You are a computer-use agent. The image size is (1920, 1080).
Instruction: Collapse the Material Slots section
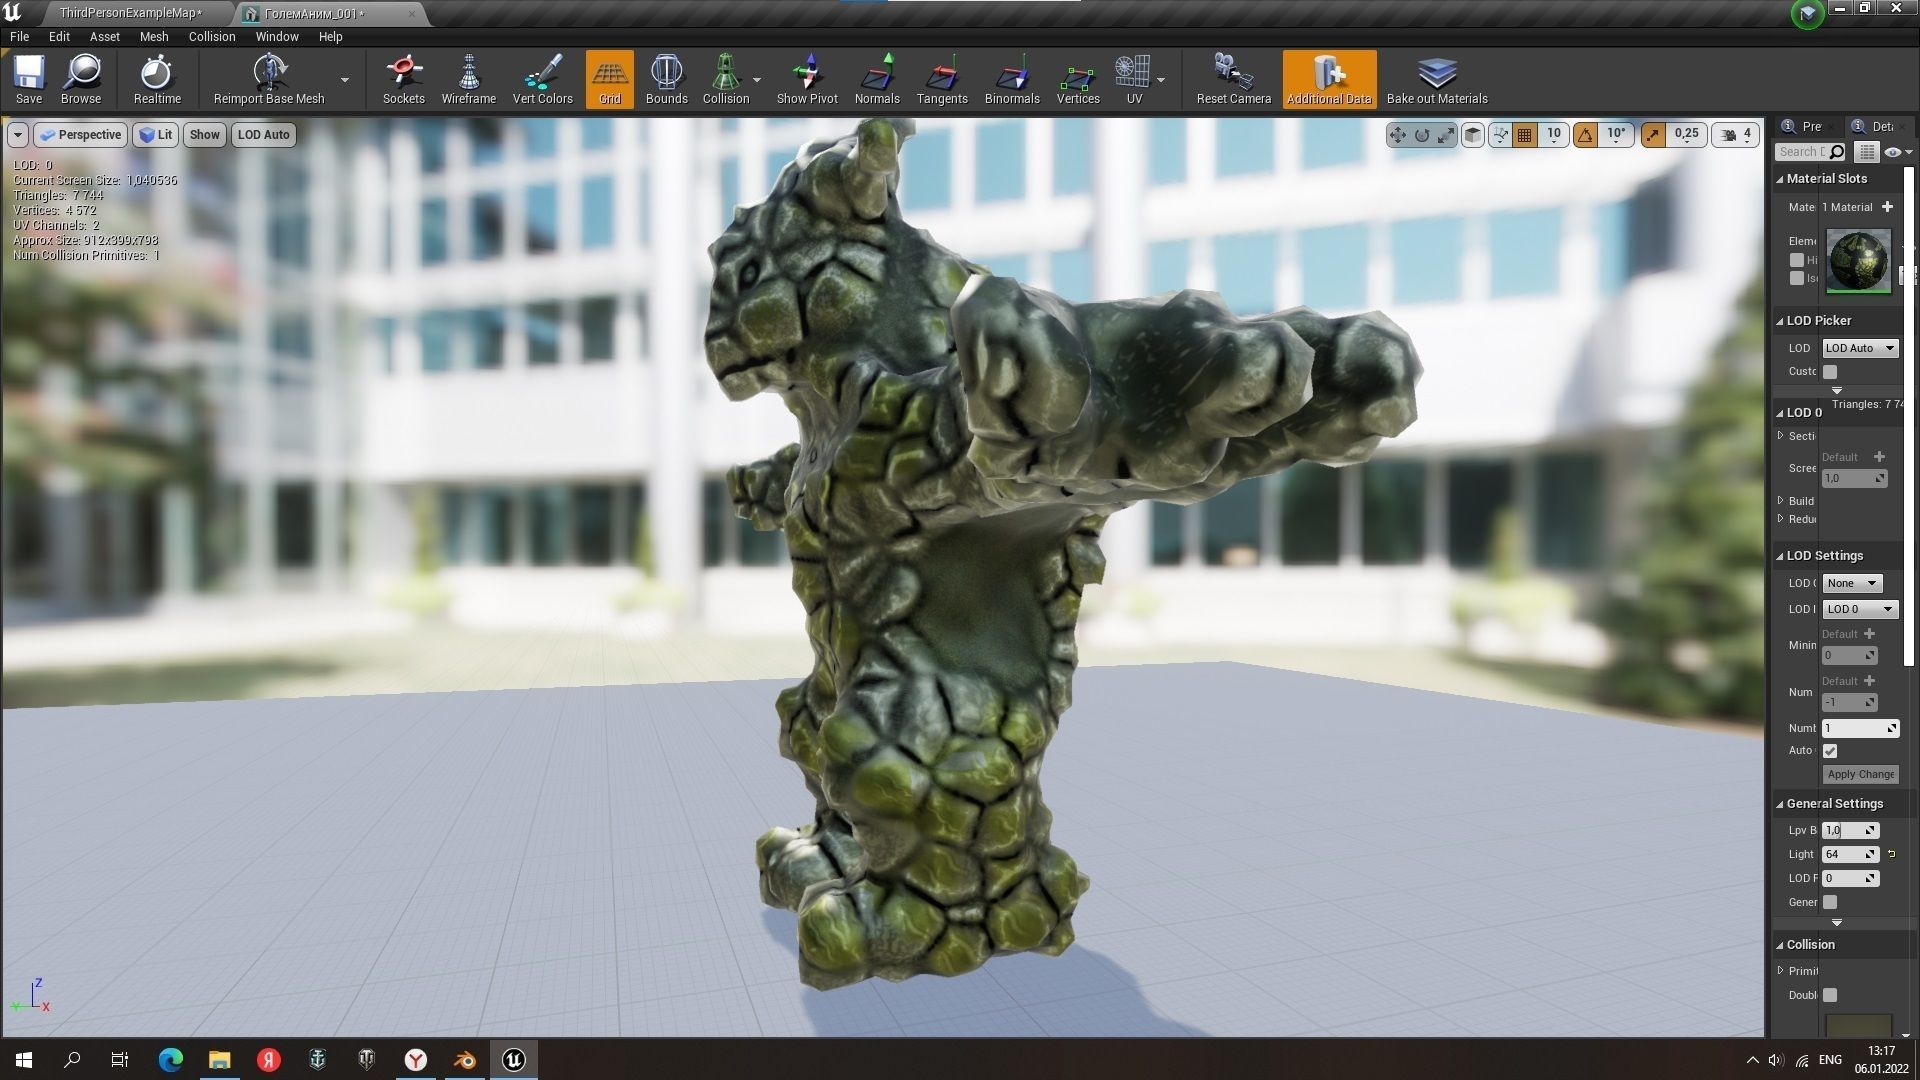[1780, 179]
